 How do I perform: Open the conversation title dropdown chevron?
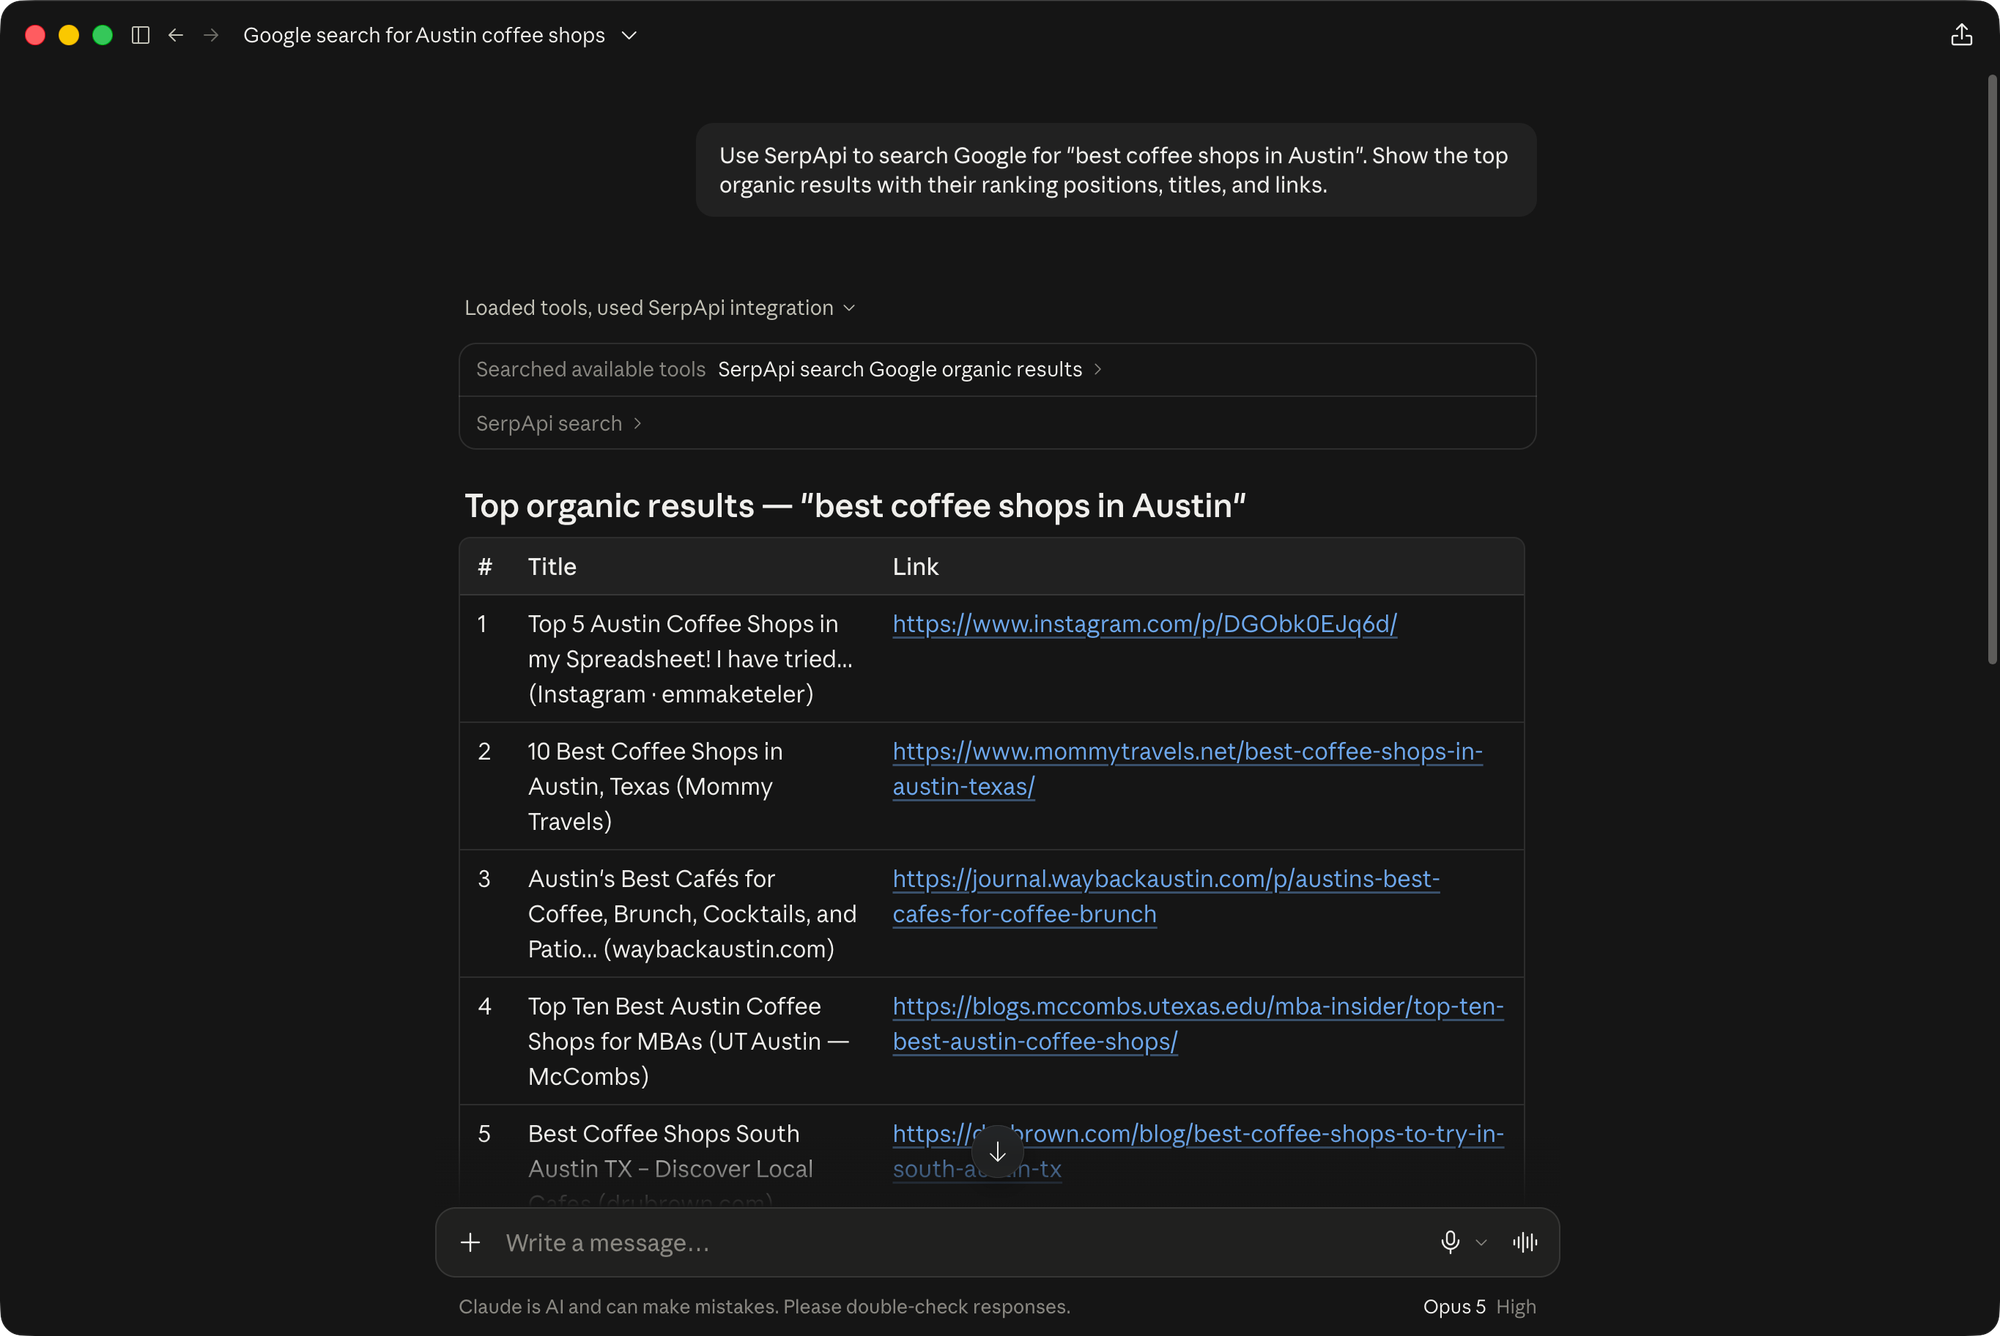[x=629, y=35]
